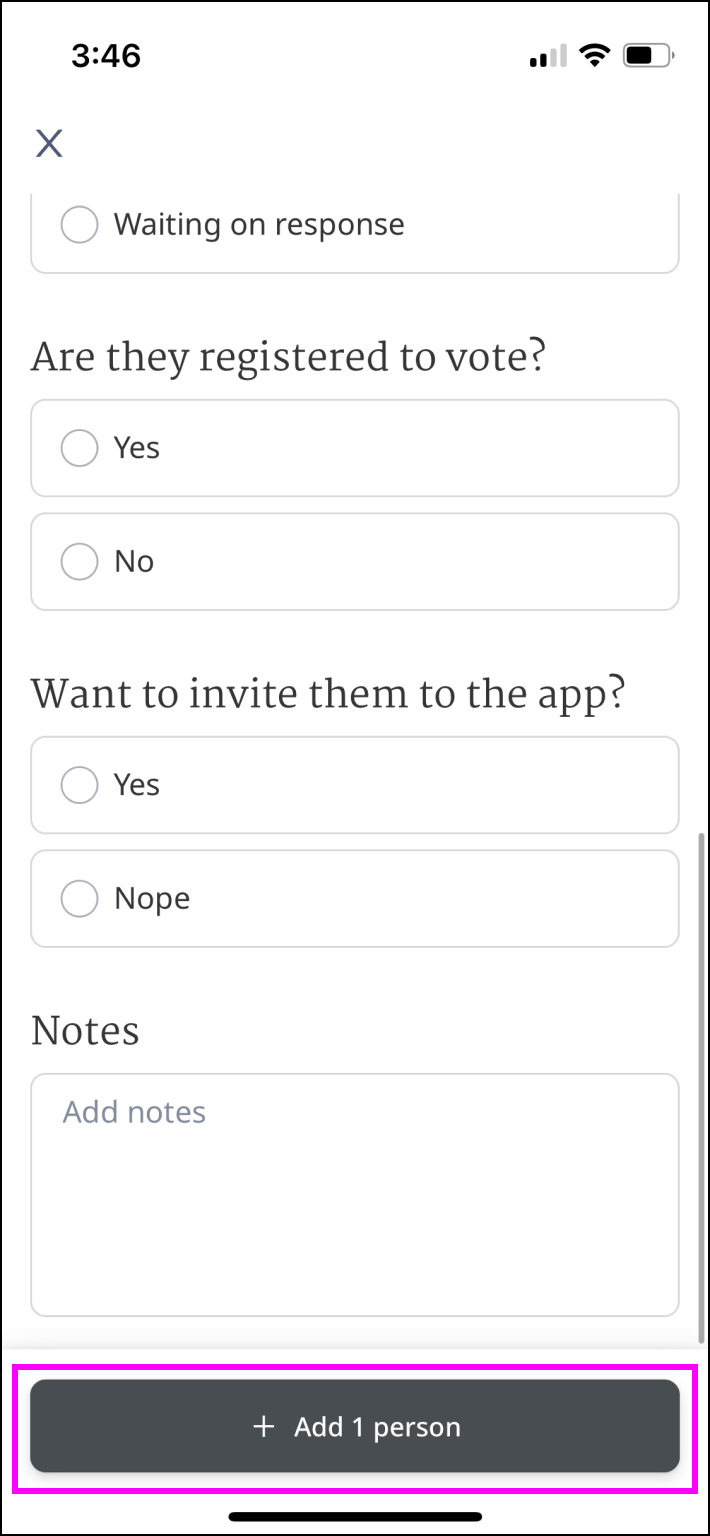Viewport: 710px width, 1536px height.
Task: Tap the Notes section heading
Action: [x=85, y=1031]
